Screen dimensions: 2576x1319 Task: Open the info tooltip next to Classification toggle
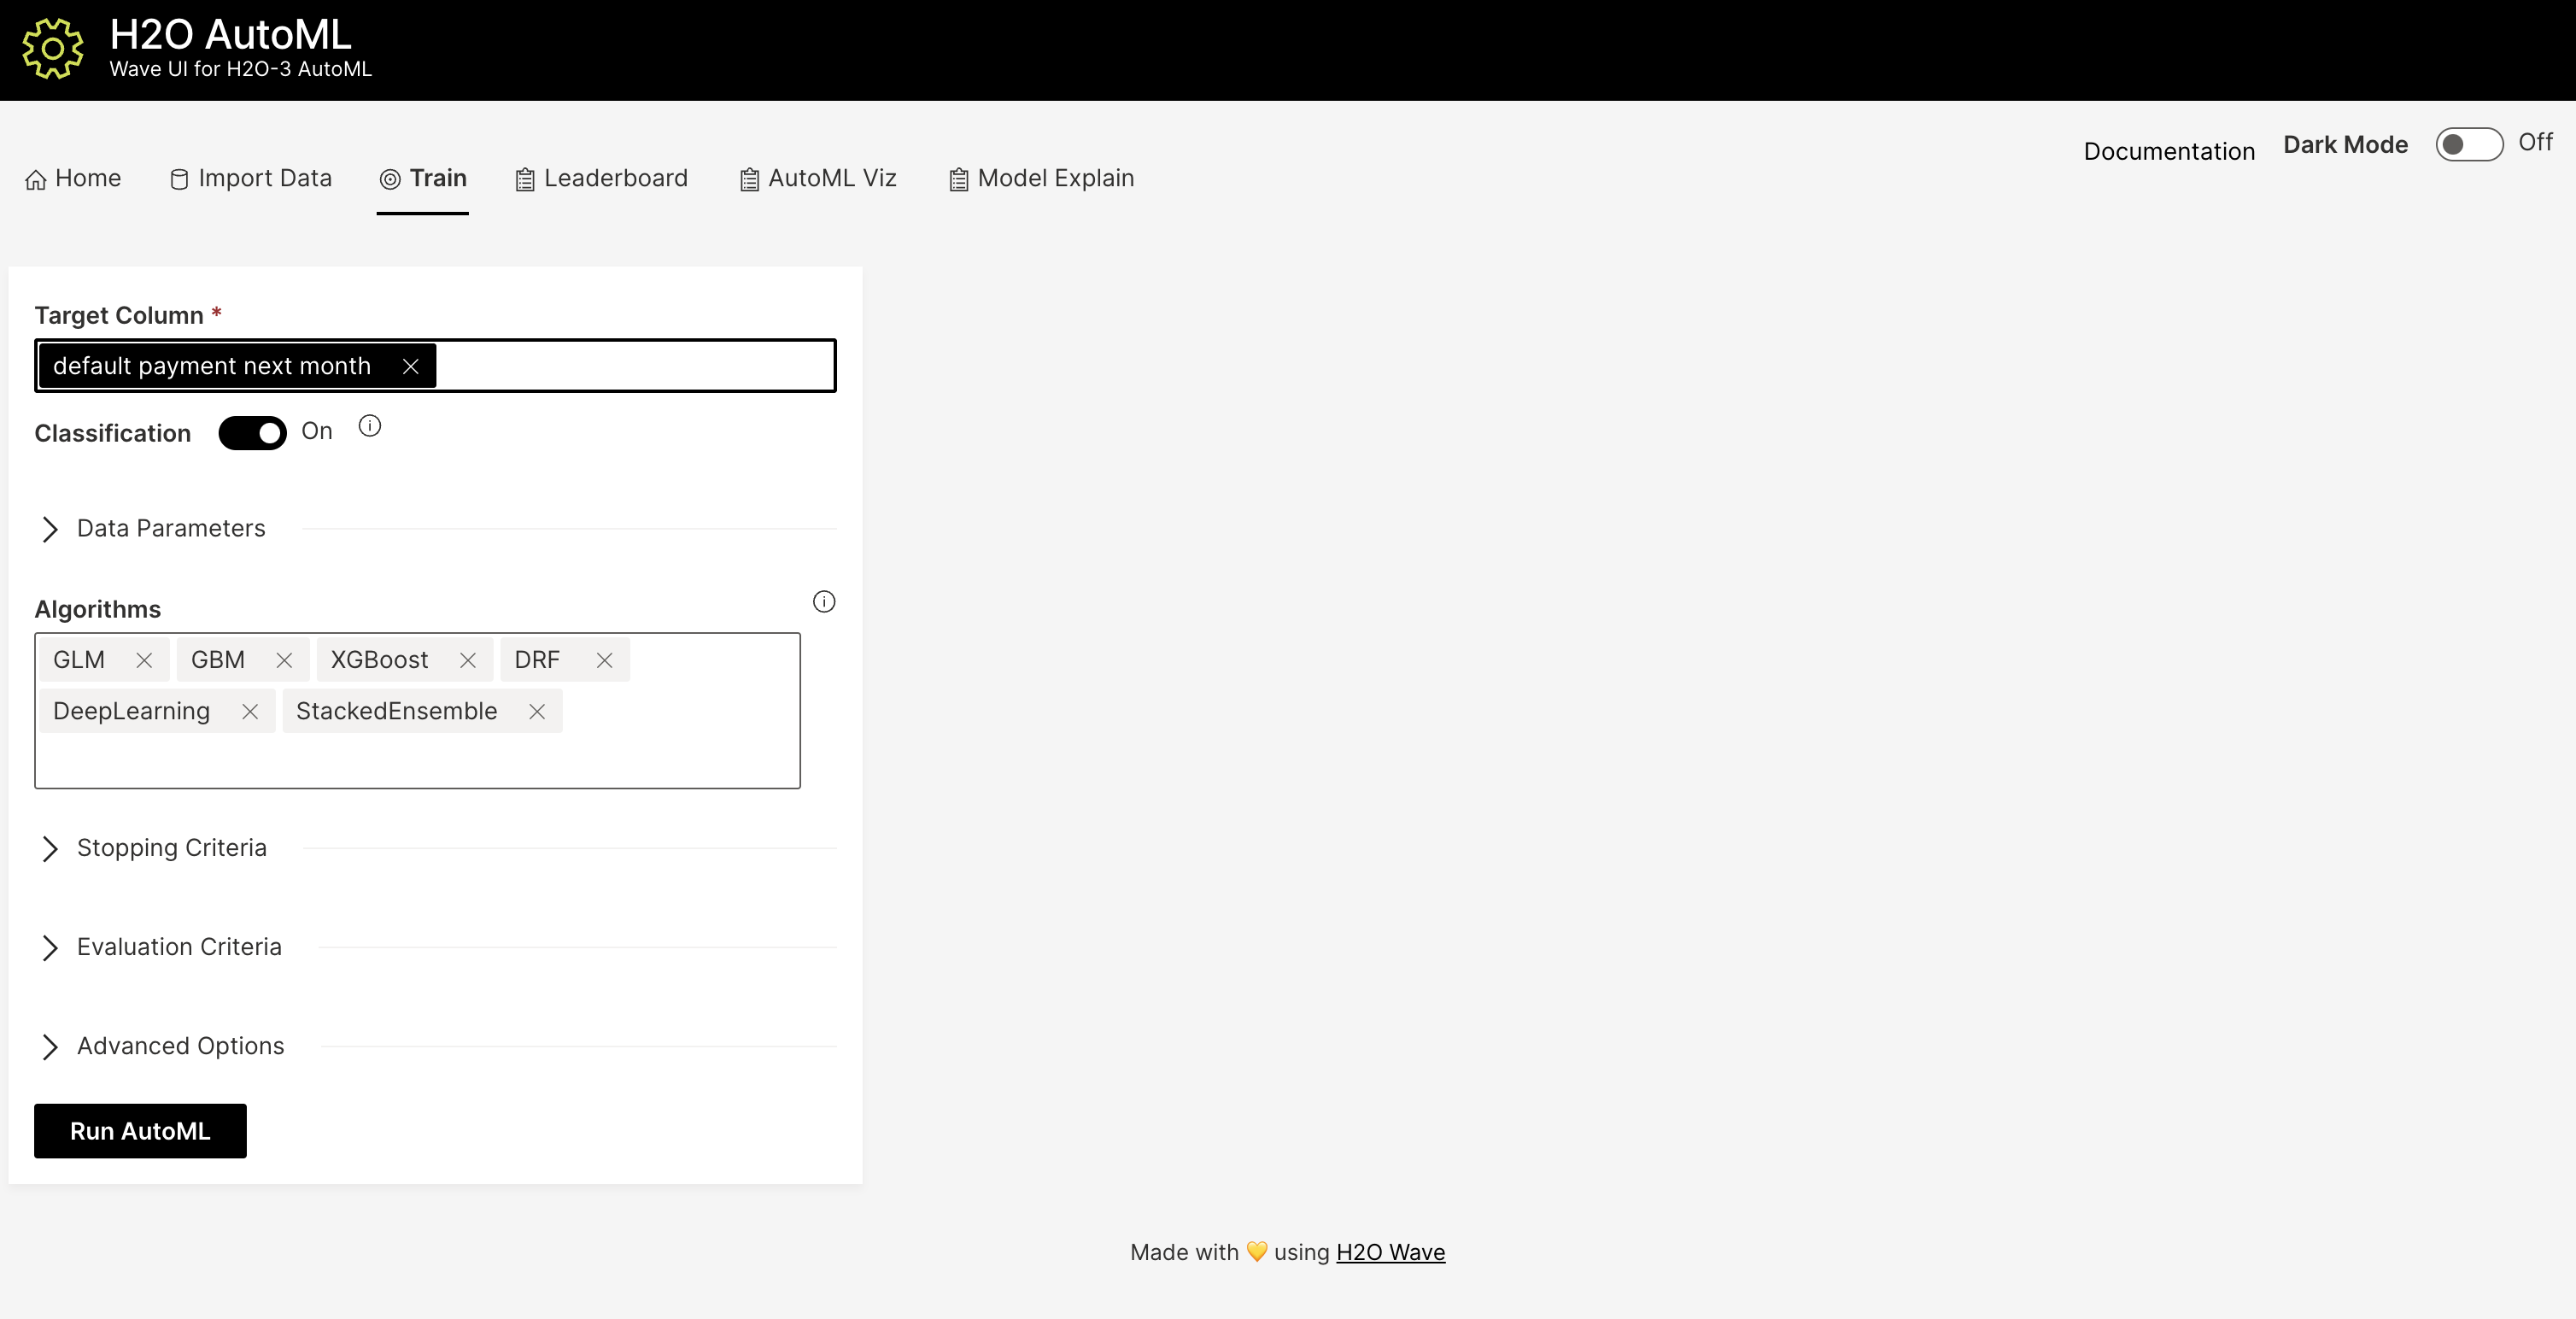(369, 426)
